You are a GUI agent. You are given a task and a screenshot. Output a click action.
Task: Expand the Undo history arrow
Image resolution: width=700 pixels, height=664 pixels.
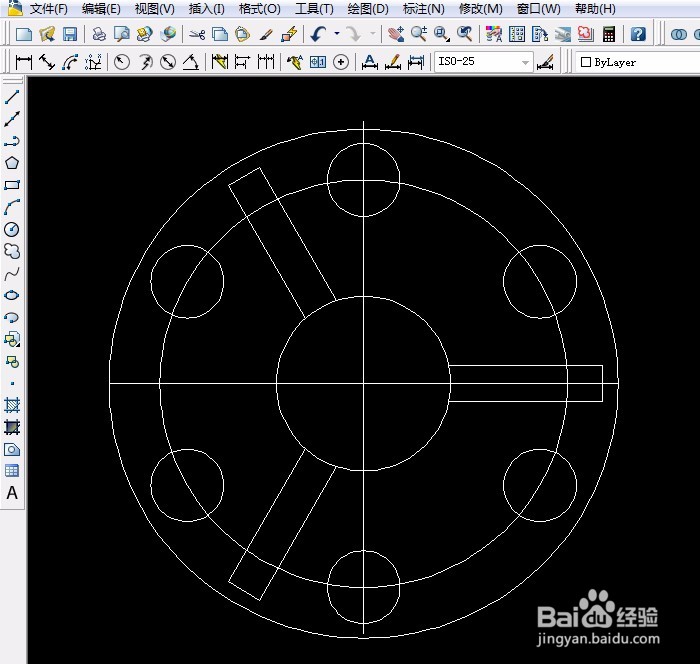click(337, 33)
